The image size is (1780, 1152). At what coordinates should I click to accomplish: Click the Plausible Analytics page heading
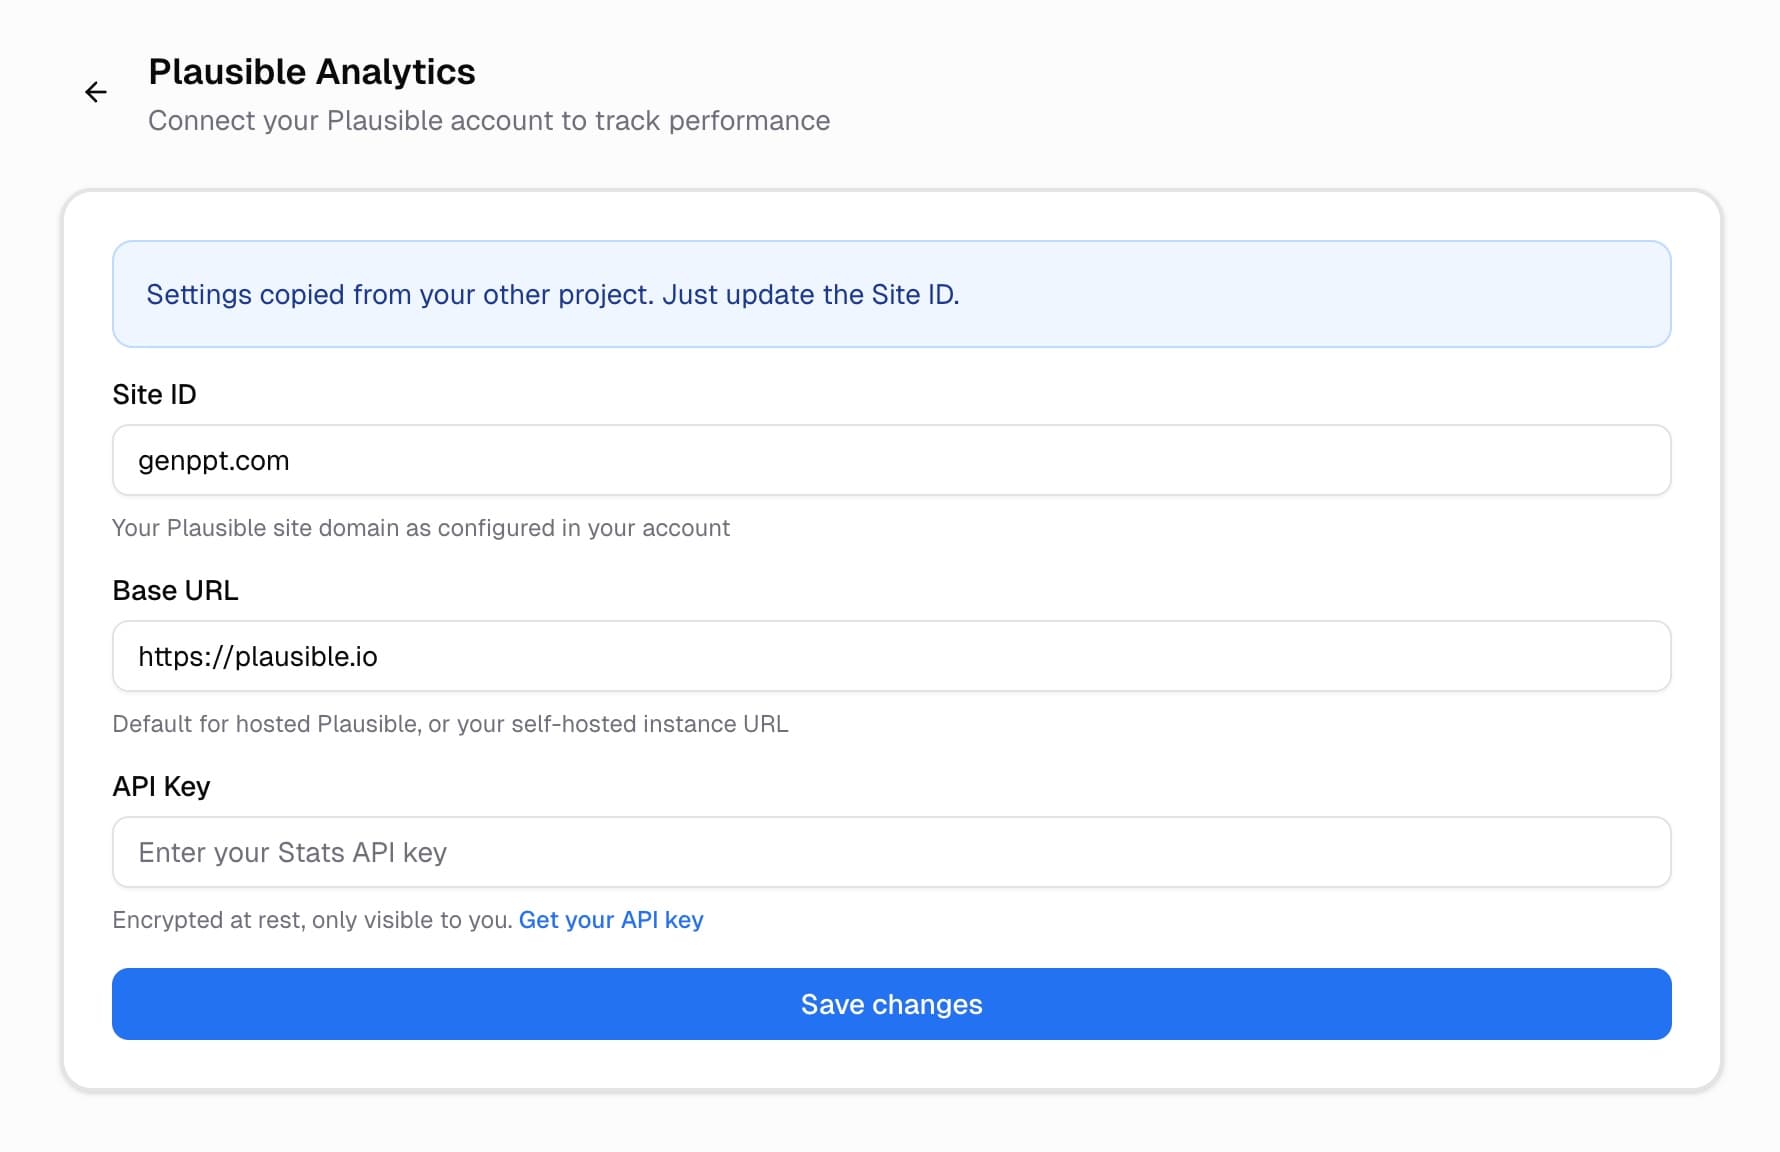click(311, 72)
